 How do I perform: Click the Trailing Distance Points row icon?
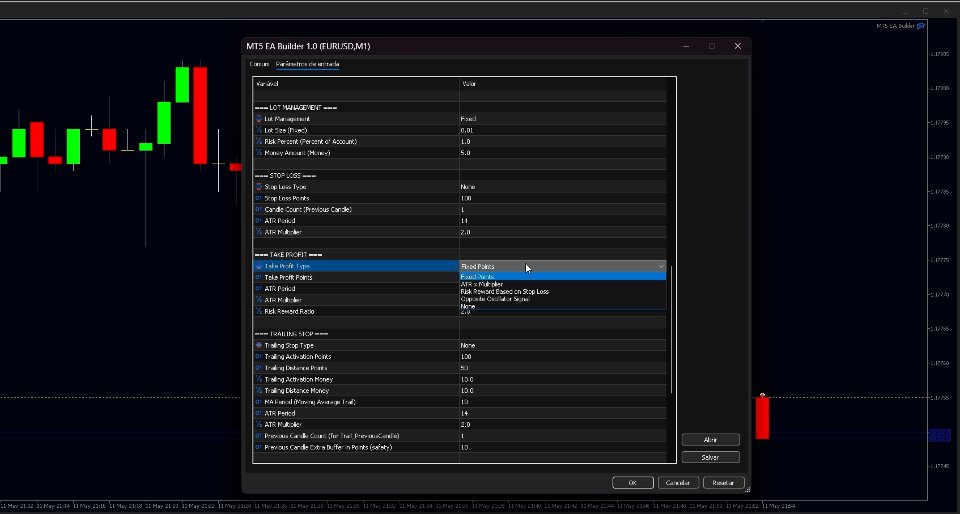pos(258,368)
